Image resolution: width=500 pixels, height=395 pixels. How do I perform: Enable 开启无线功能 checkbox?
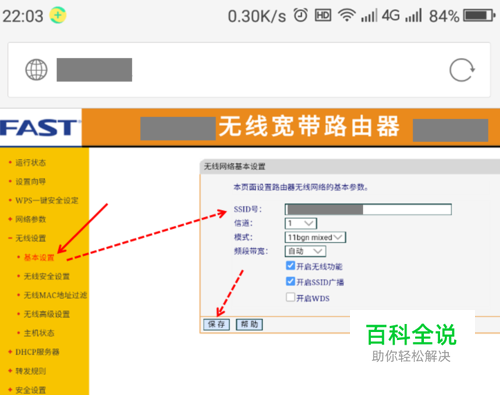(290, 266)
